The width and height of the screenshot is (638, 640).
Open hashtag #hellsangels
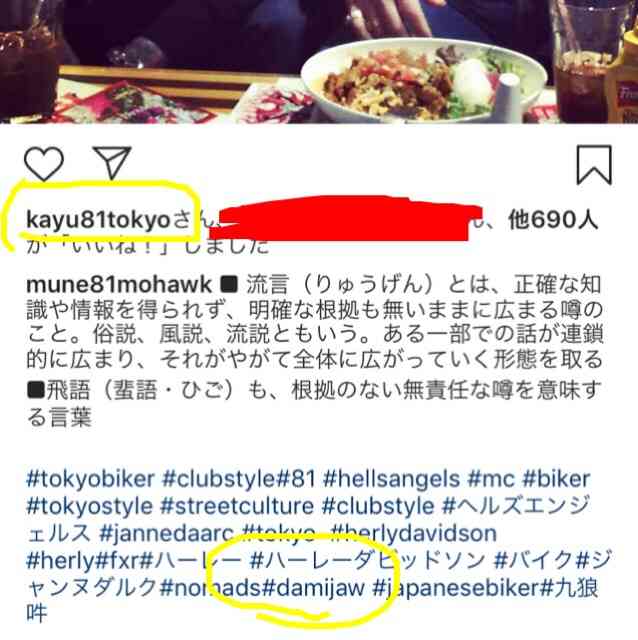tap(391, 479)
